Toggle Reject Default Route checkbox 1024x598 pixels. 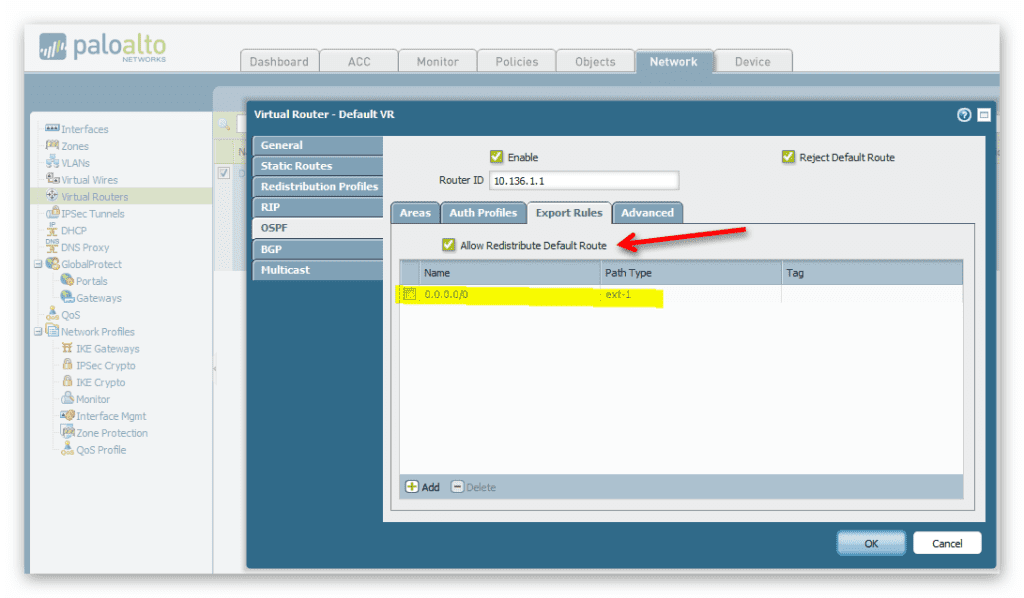click(x=788, y=157)
